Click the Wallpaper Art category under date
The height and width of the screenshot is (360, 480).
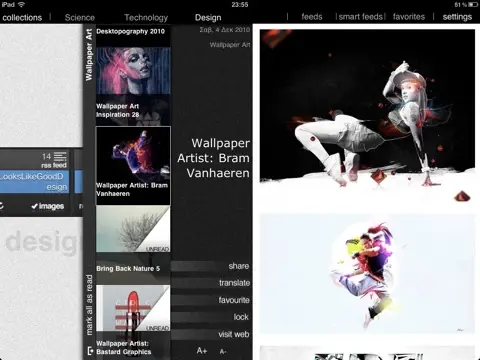(230, 44)
